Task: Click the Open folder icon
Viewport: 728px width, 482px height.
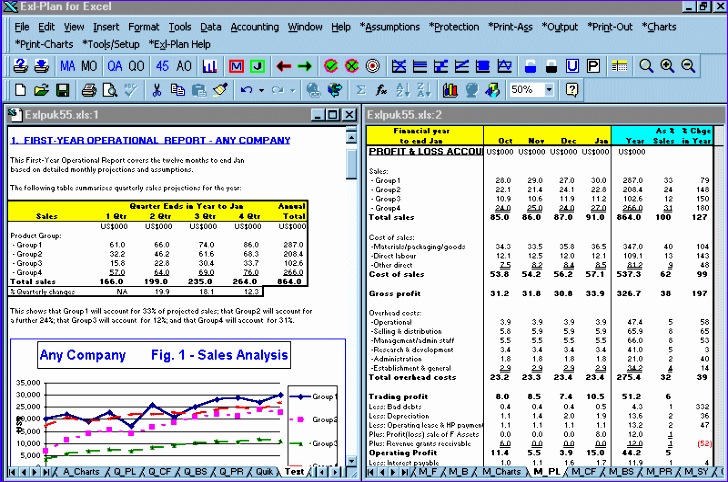Action: point(41,90)
